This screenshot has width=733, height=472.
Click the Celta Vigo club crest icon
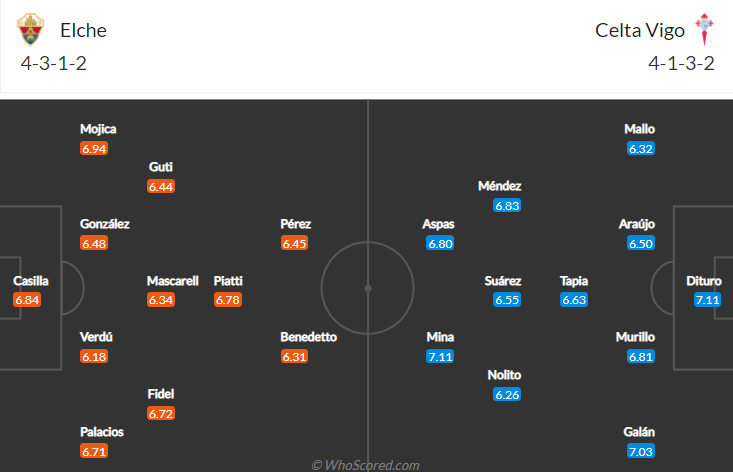pyautogui.click(x=704, y=29)
